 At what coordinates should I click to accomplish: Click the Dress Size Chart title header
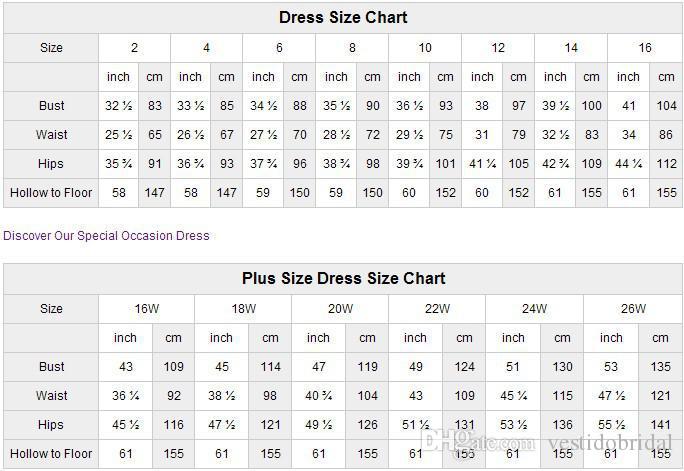tap(343, 18)
